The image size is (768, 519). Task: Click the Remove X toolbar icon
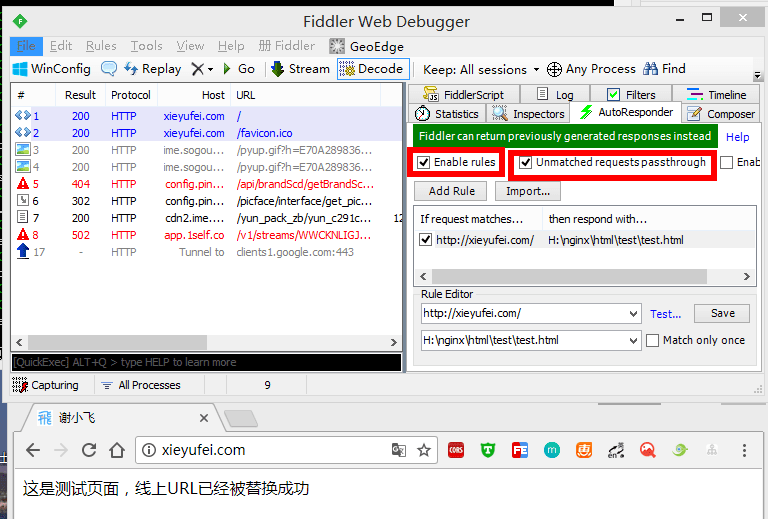(x=197, y=69)
